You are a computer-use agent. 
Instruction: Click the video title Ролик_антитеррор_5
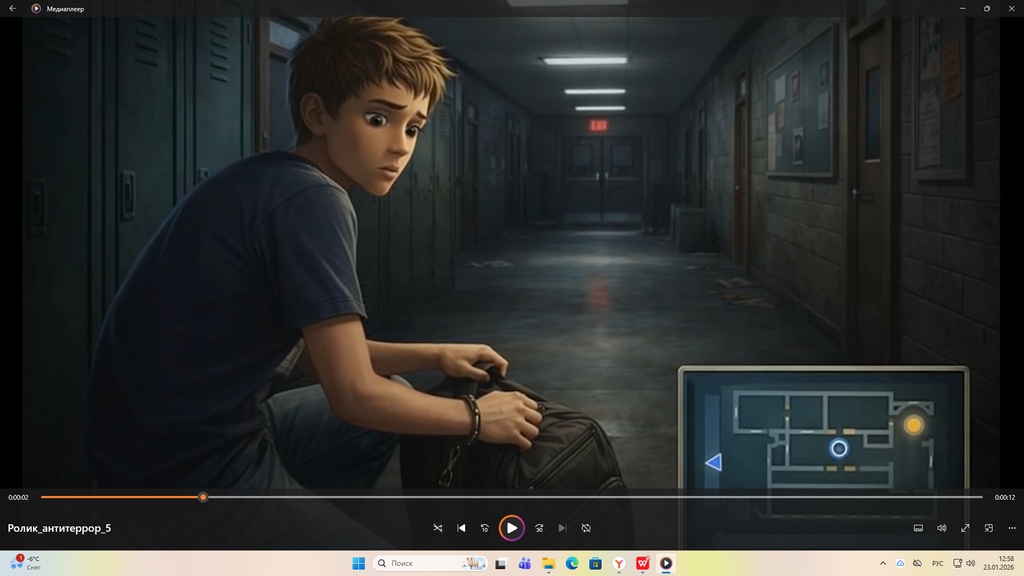pyautogui.click(x=59, y=528)
